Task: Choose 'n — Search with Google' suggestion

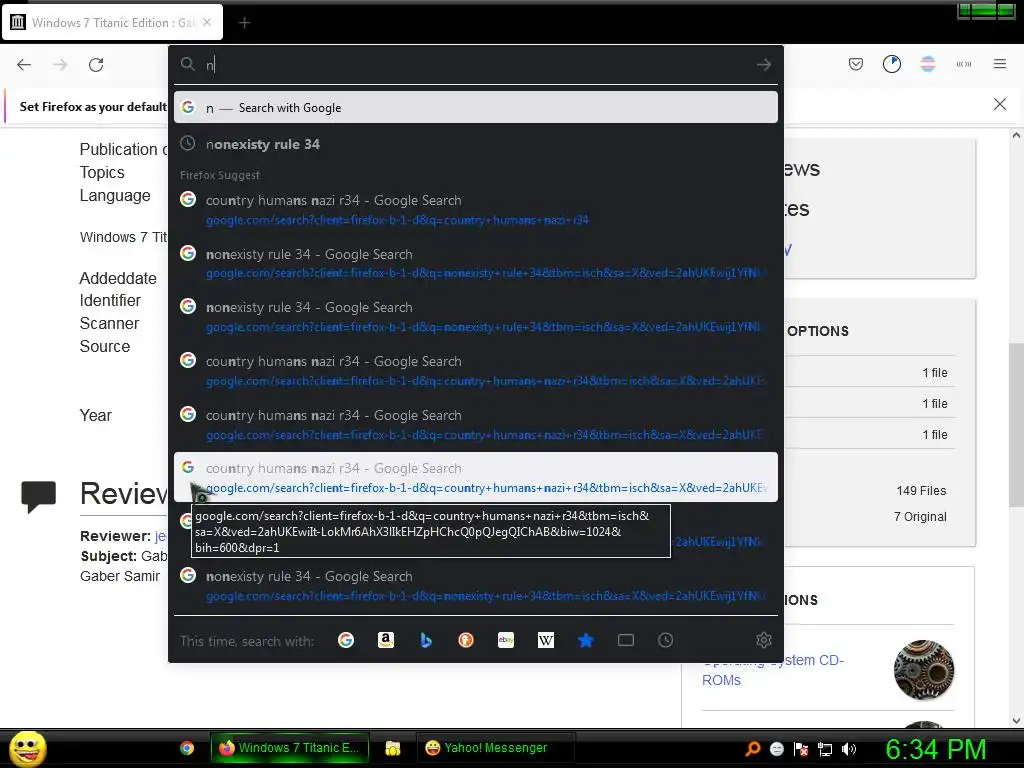Action: coord(475,107)
